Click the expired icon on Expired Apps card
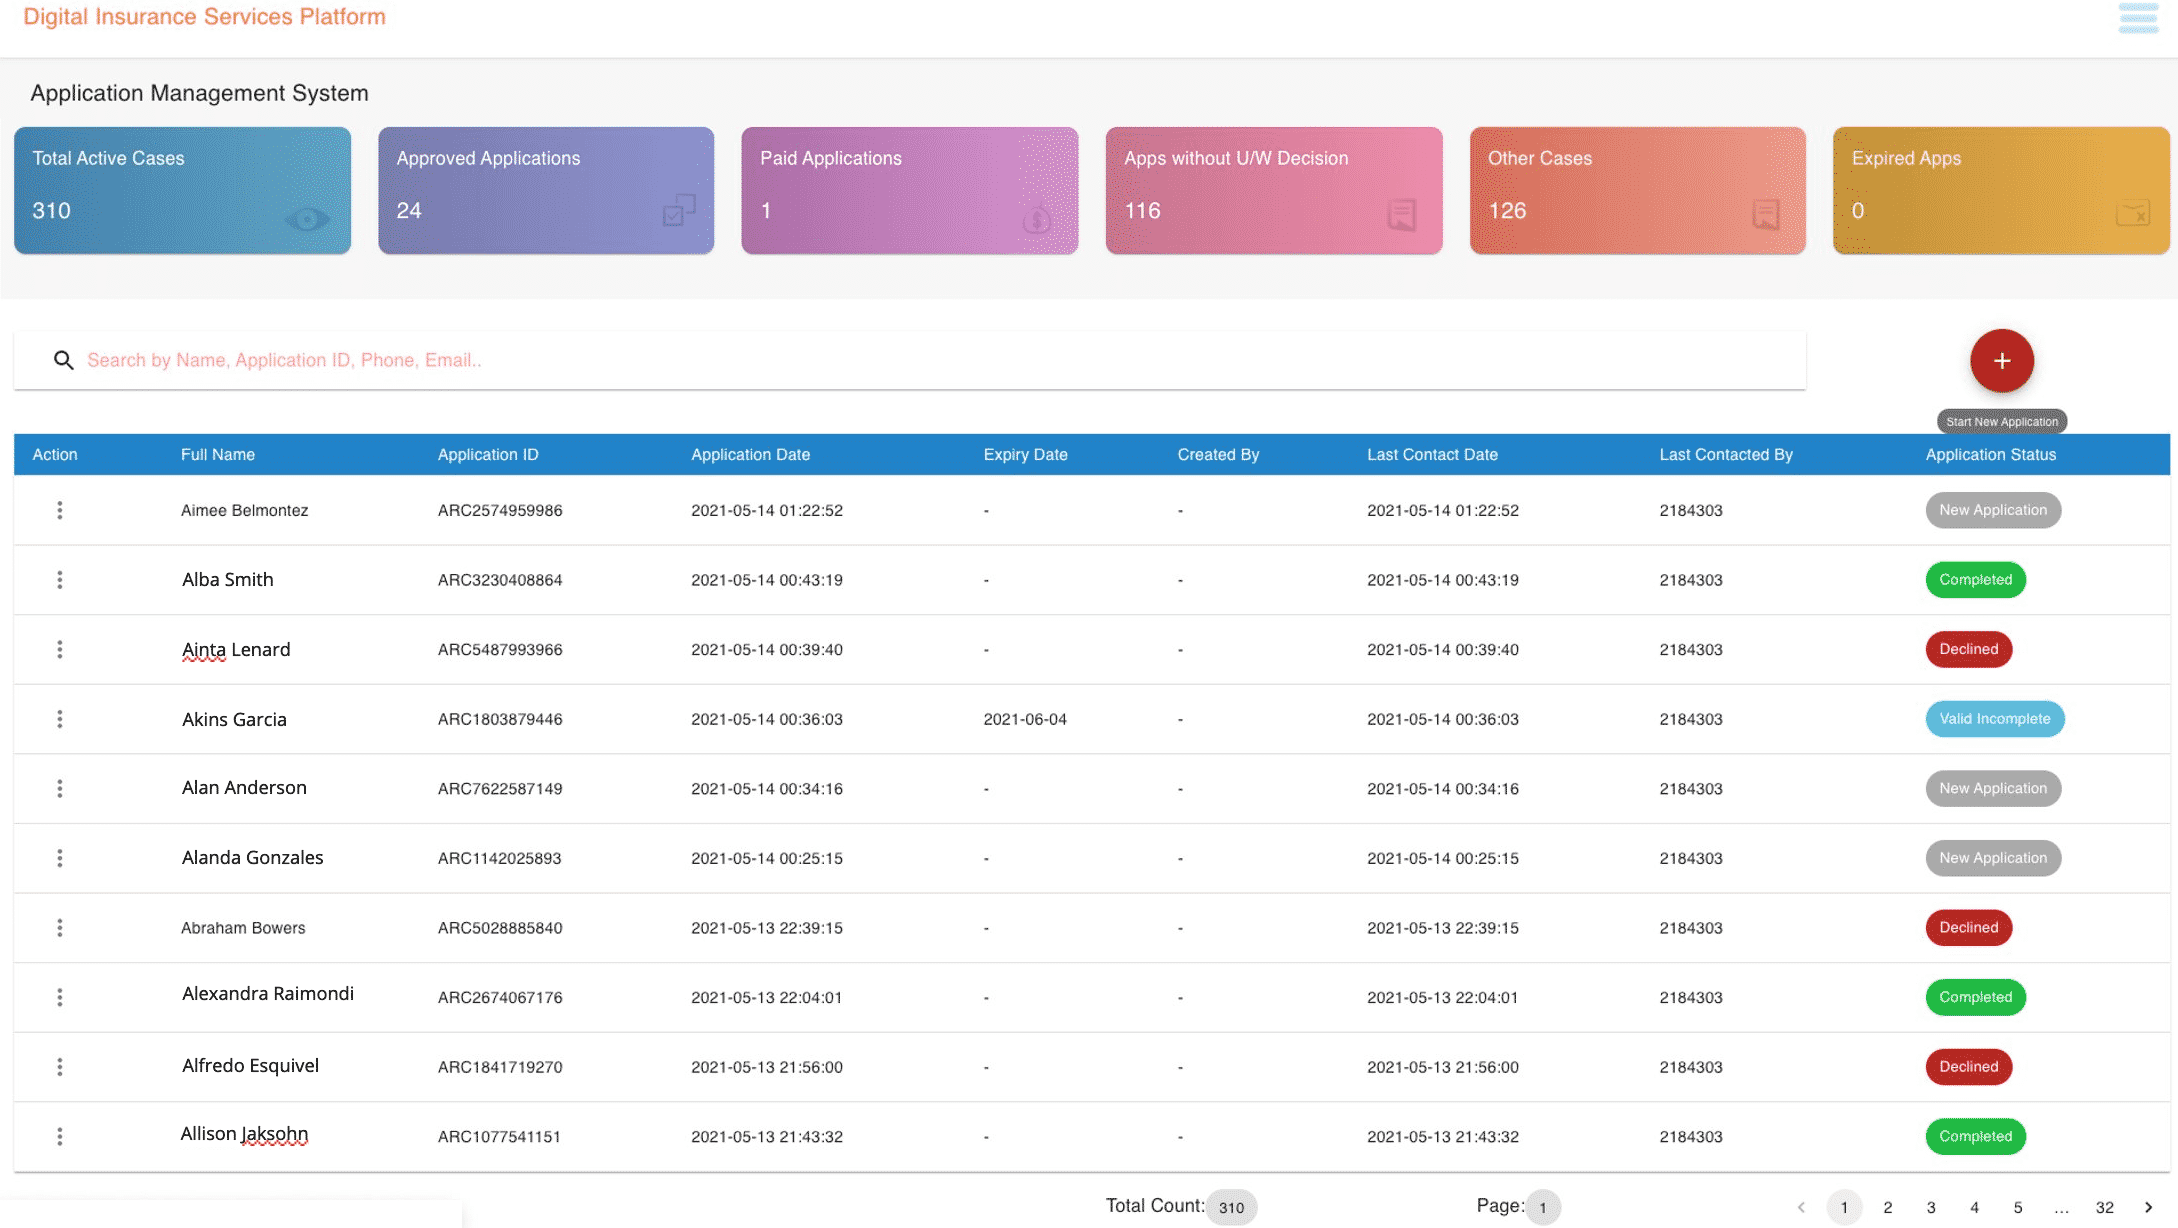 click(x=2132, y=214)
